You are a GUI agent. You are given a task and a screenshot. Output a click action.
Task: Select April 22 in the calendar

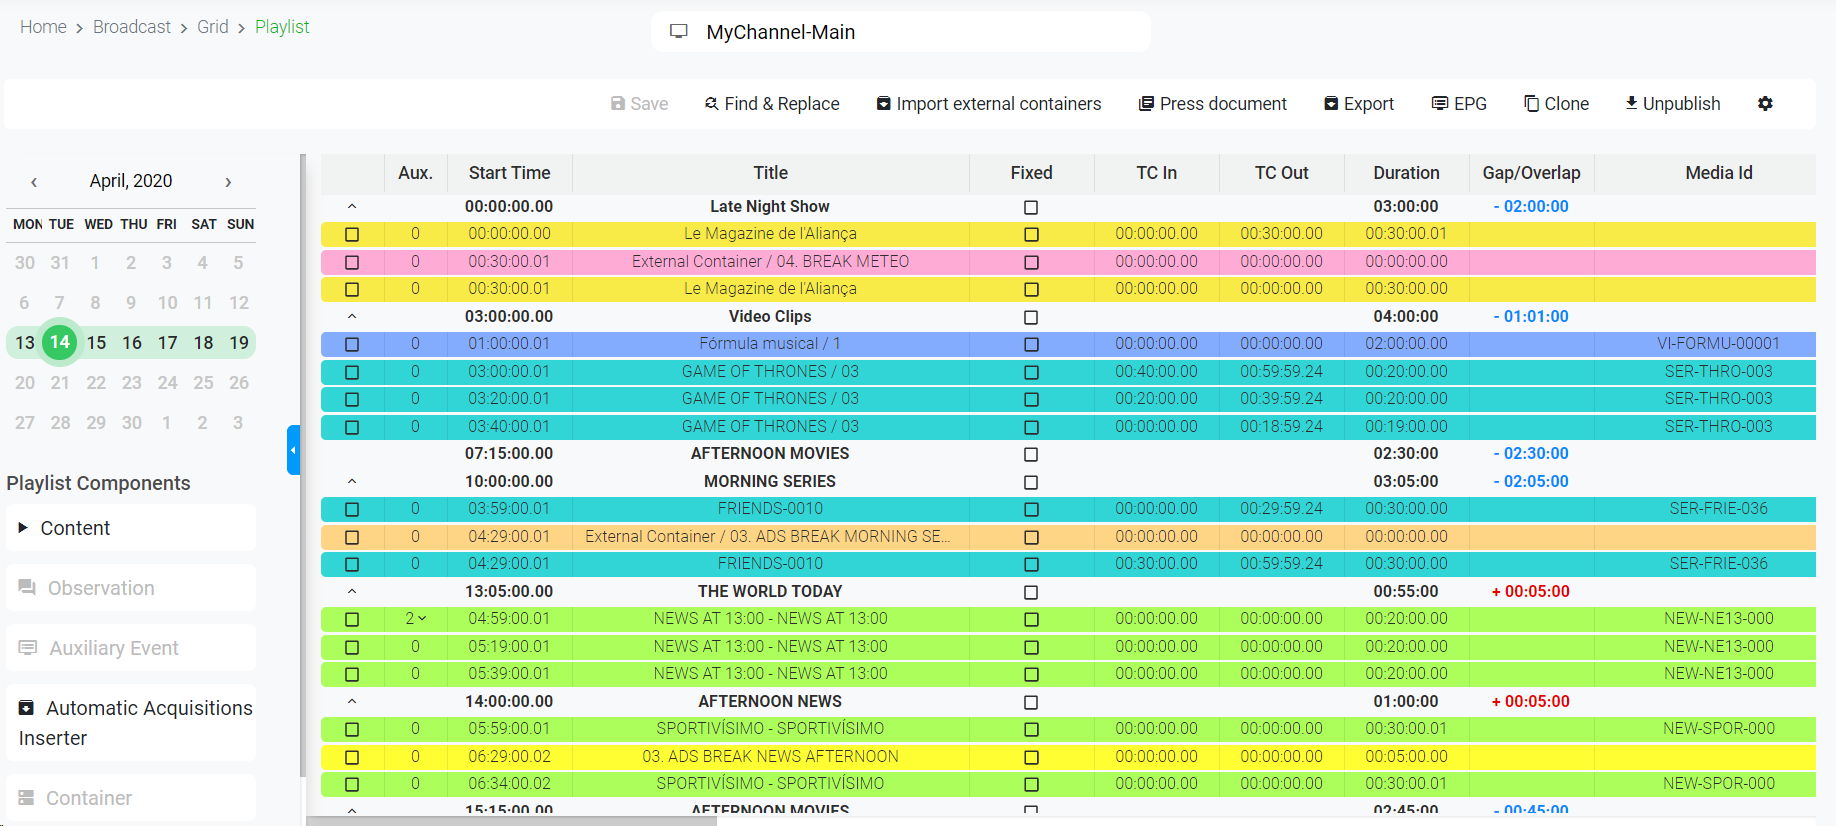pyautogui.click(x=96, y=383)
